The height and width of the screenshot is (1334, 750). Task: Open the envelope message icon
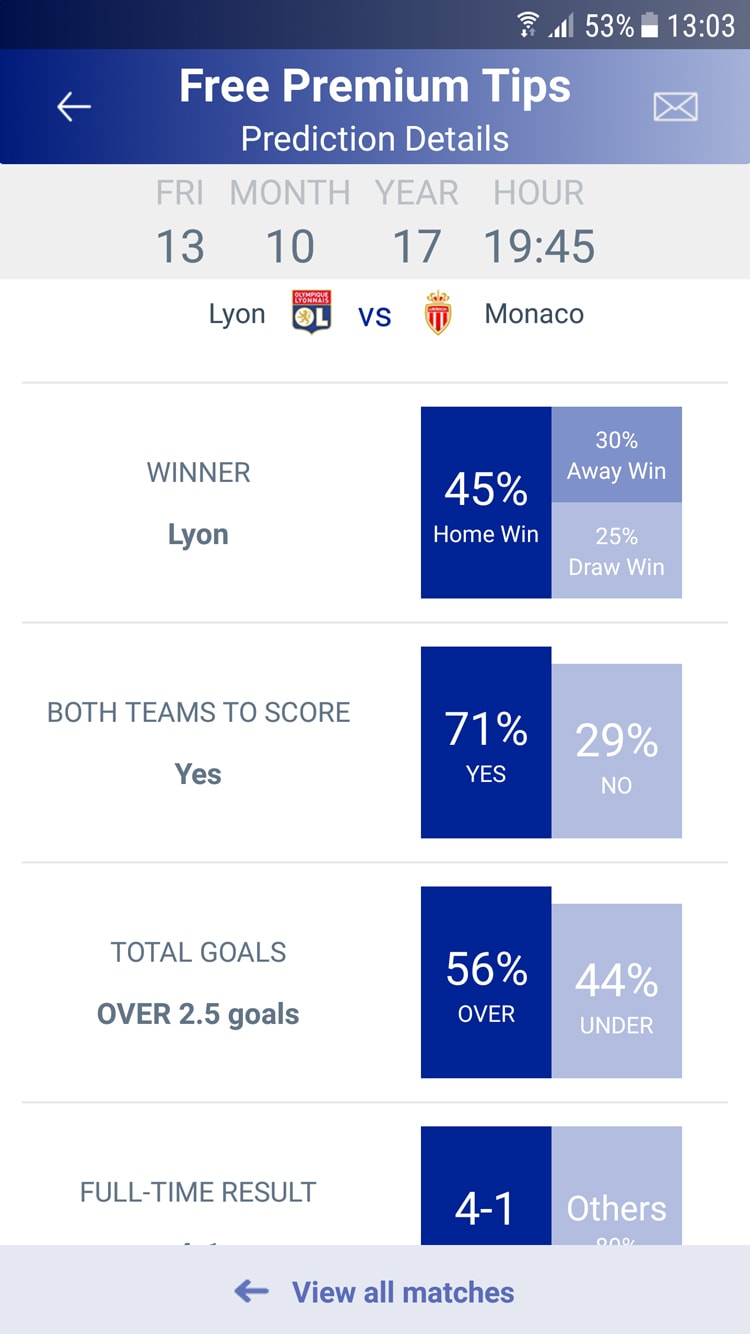pyautogui.click(x=676, y=105)
